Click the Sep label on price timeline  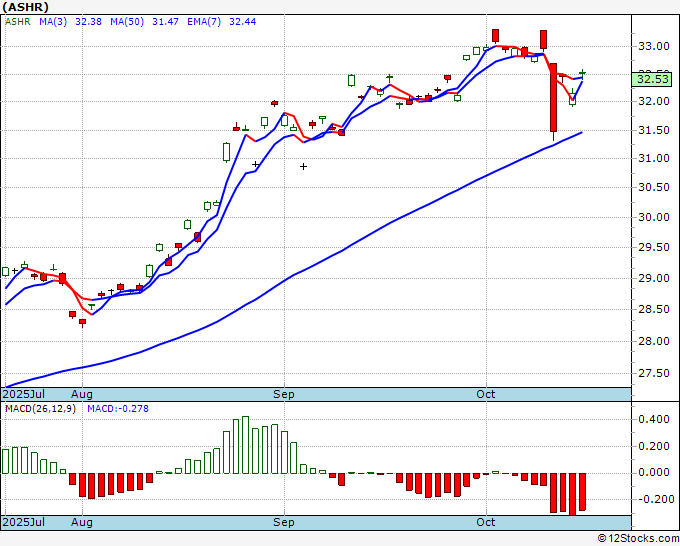(x=284, y=394)
